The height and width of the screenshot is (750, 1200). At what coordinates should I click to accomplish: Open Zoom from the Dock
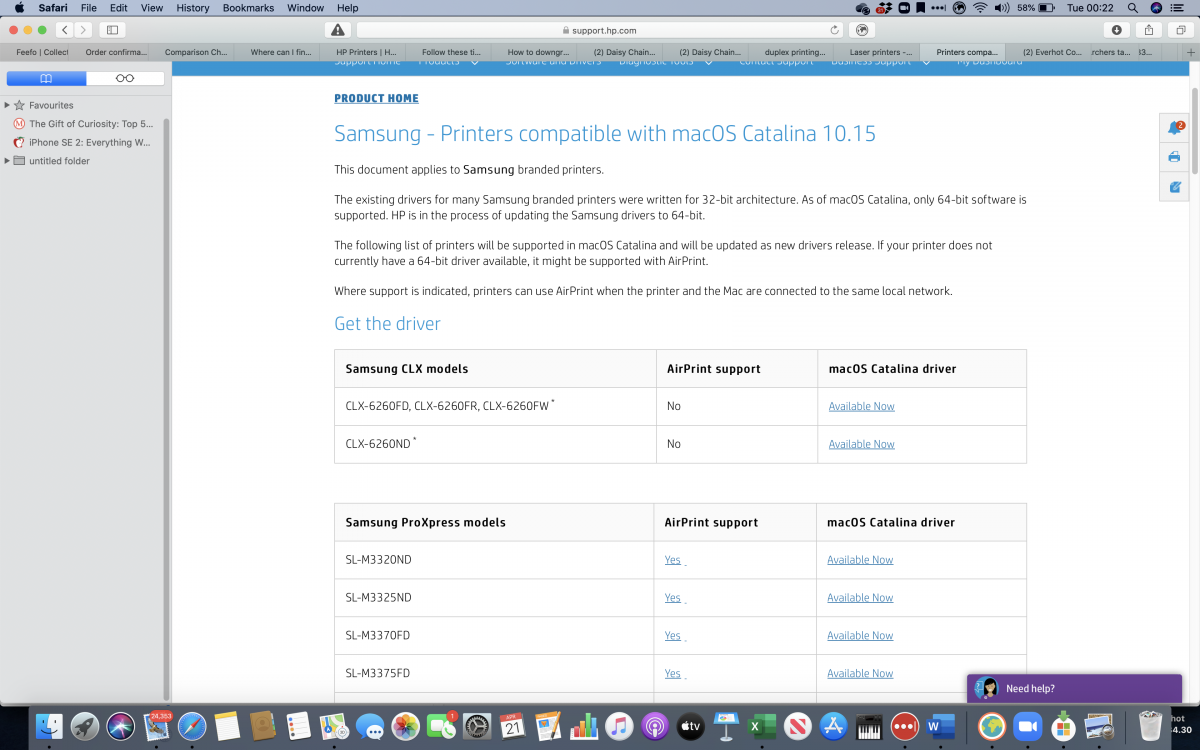point(1027,726)
